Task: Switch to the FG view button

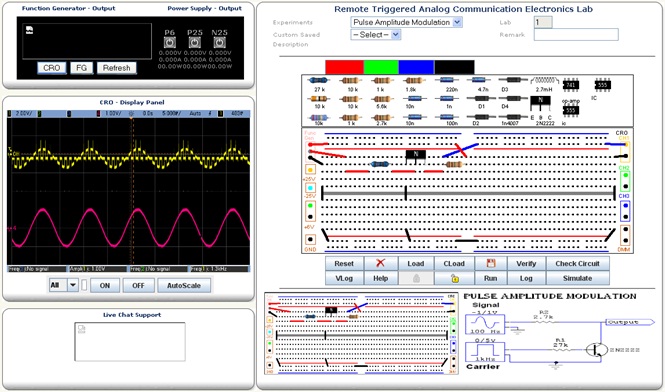Action: click(x=81, y=68)
